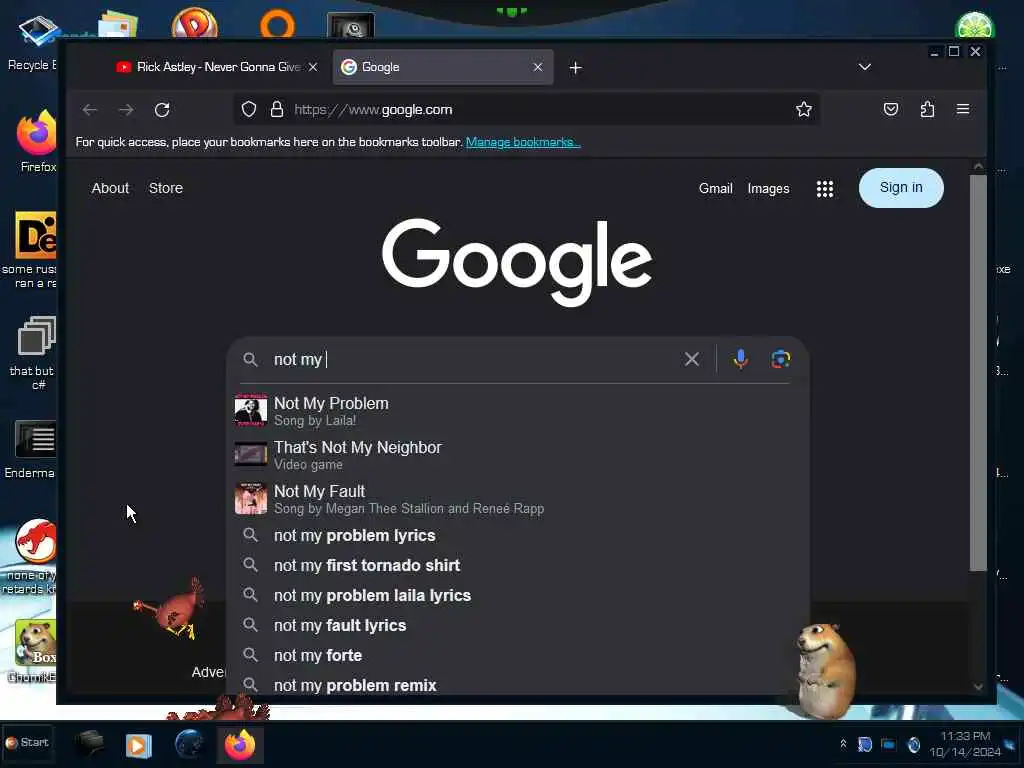Pick 'not my problem laila lyrics' suggestion
1024x768 pixels.
[x=518, y=596]
